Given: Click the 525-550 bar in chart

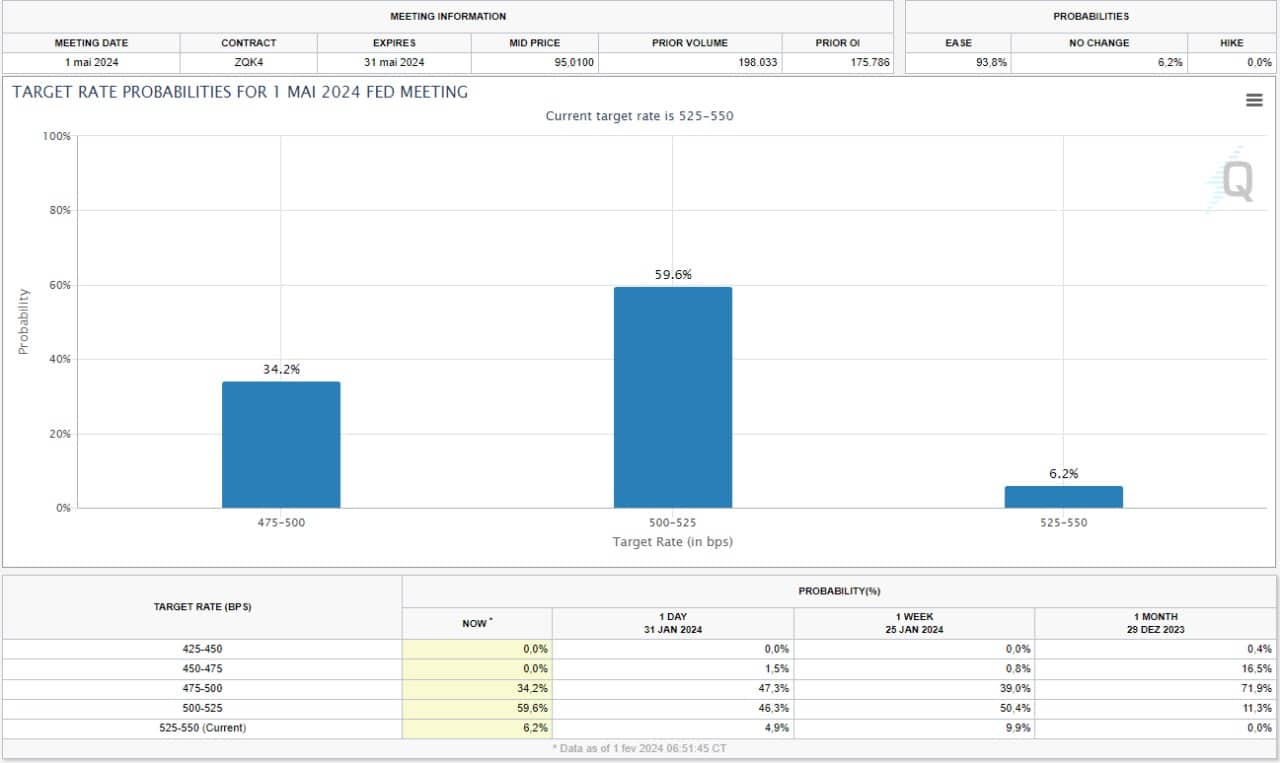Looking at the screenshot, I should point(1064,497).
